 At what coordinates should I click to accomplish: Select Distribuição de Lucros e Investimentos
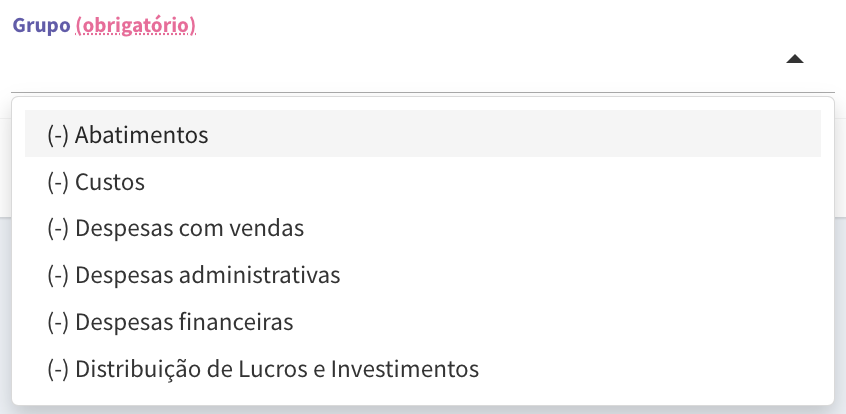pyautogui.click(x=423, y=369)
